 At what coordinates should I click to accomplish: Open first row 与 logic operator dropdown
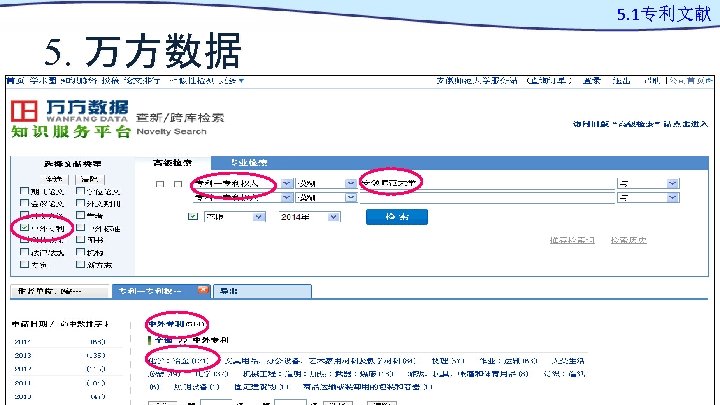pyautogui.click(x=673, y=184)
